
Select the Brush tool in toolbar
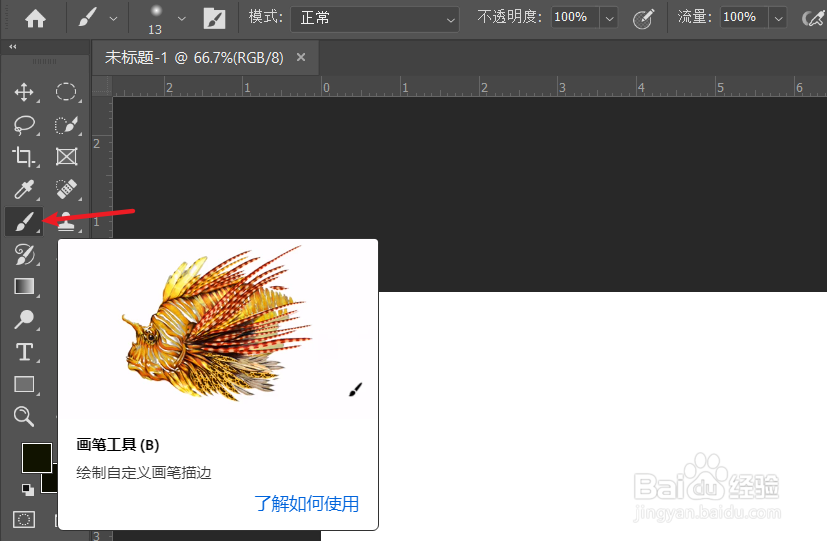(x=24, y=221)
